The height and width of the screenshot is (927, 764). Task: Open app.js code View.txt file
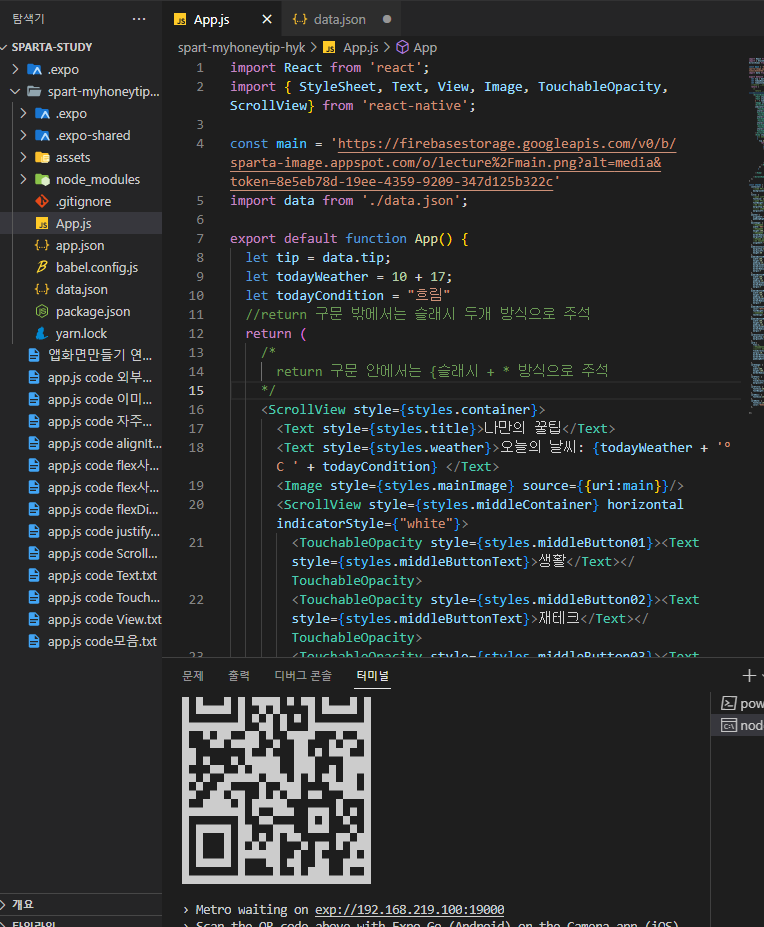(x=105, y=620)
